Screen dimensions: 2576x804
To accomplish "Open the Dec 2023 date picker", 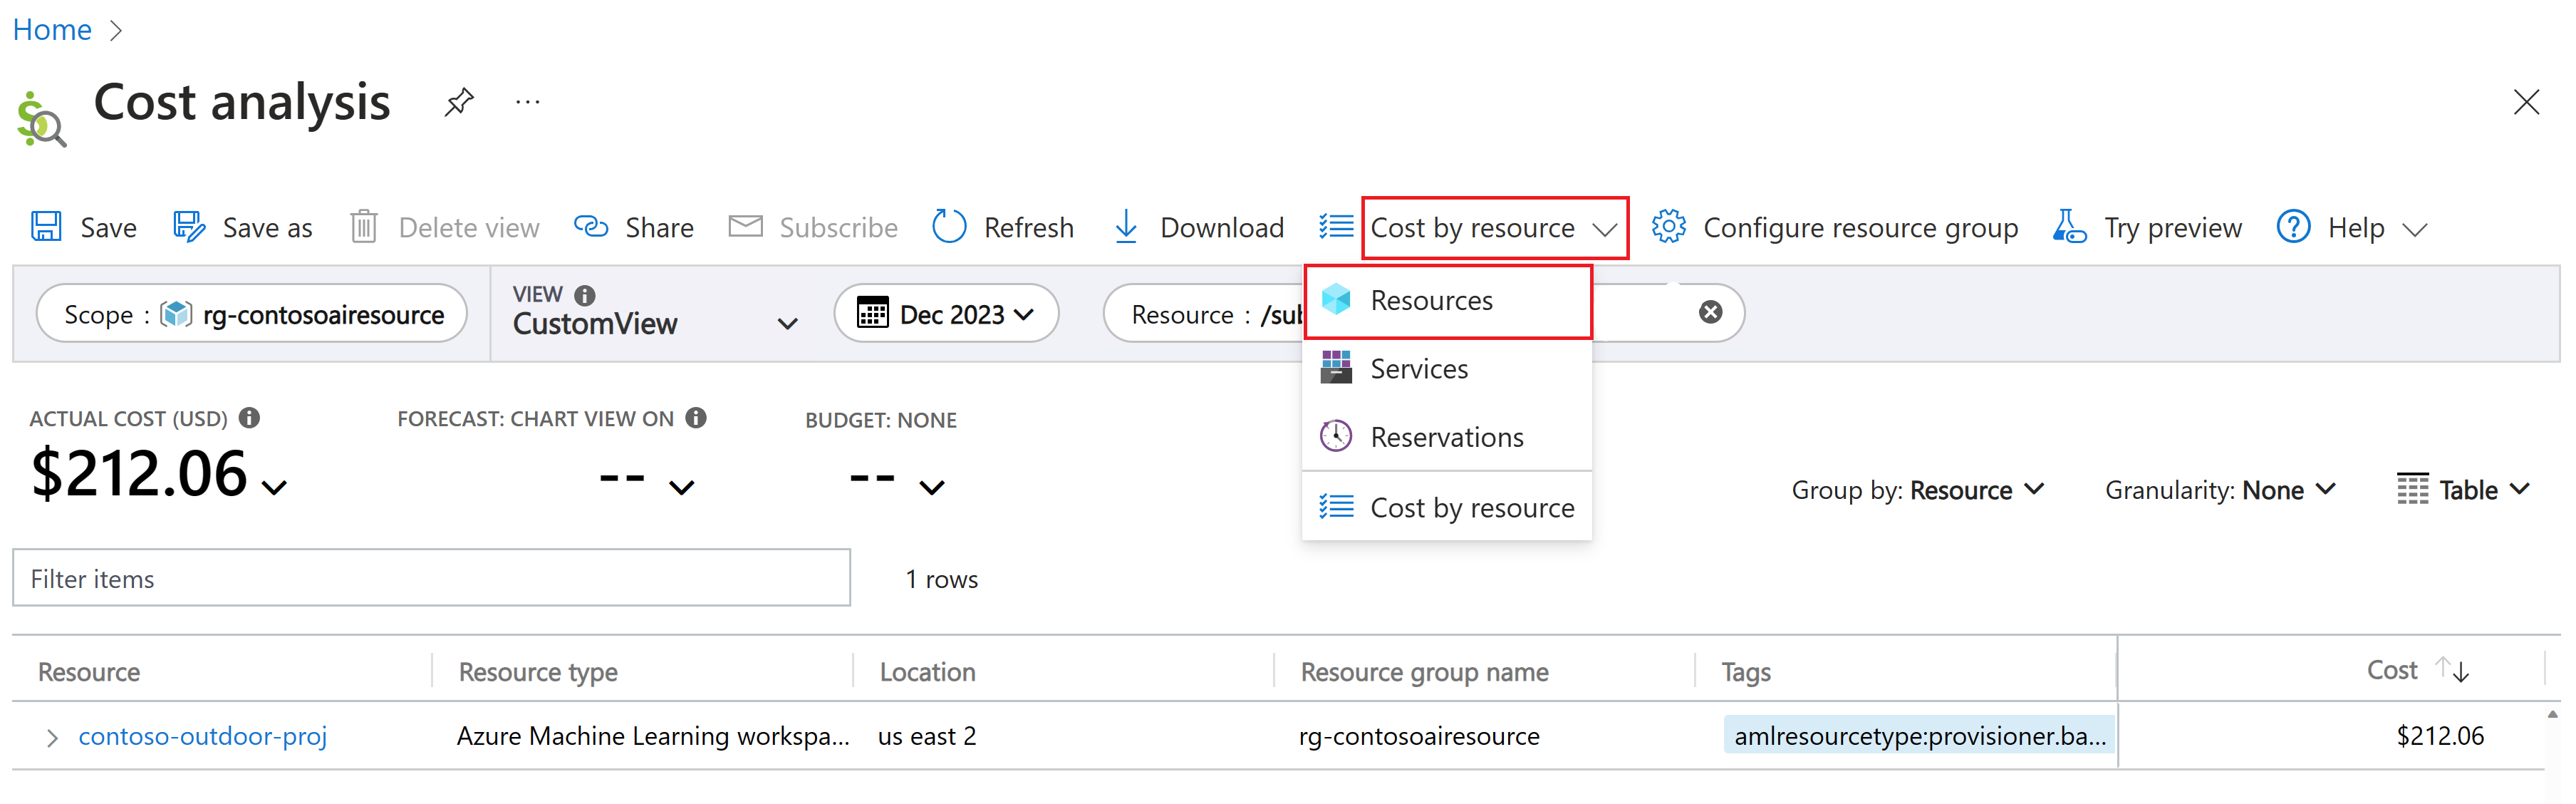I will click(946, 313).
